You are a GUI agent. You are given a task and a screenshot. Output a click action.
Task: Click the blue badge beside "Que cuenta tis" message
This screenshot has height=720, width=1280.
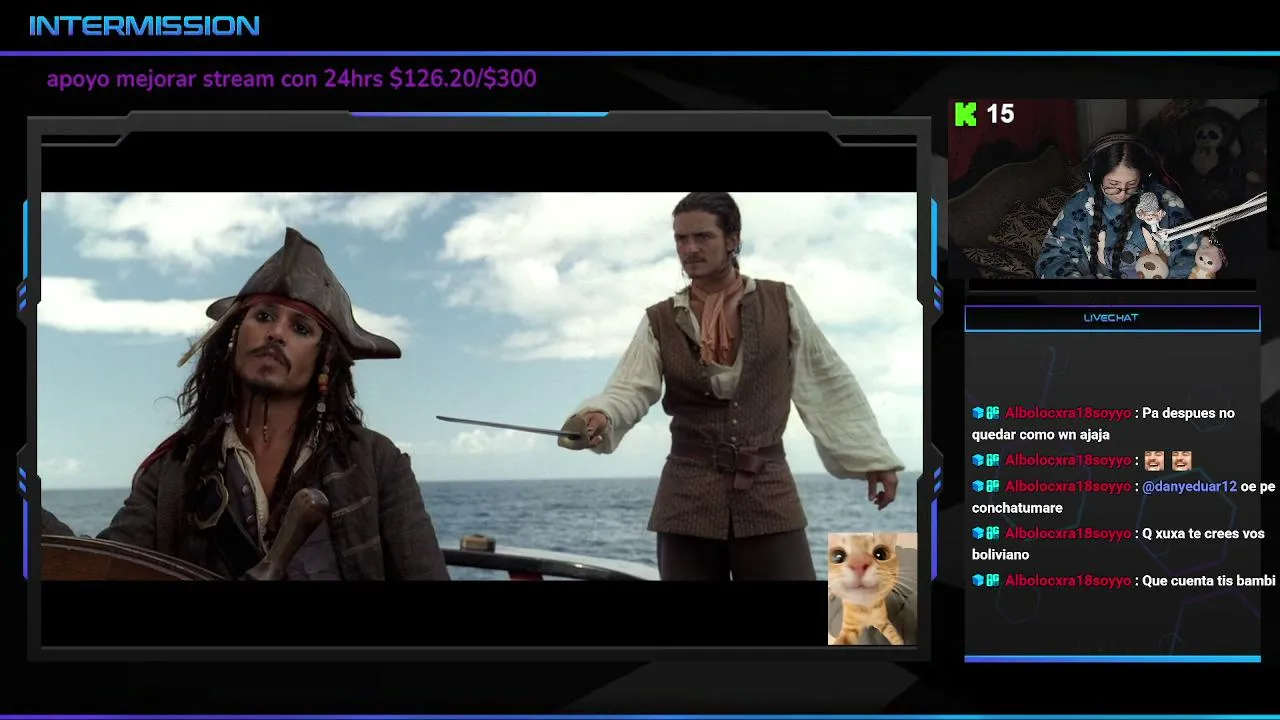coord(978,581)
